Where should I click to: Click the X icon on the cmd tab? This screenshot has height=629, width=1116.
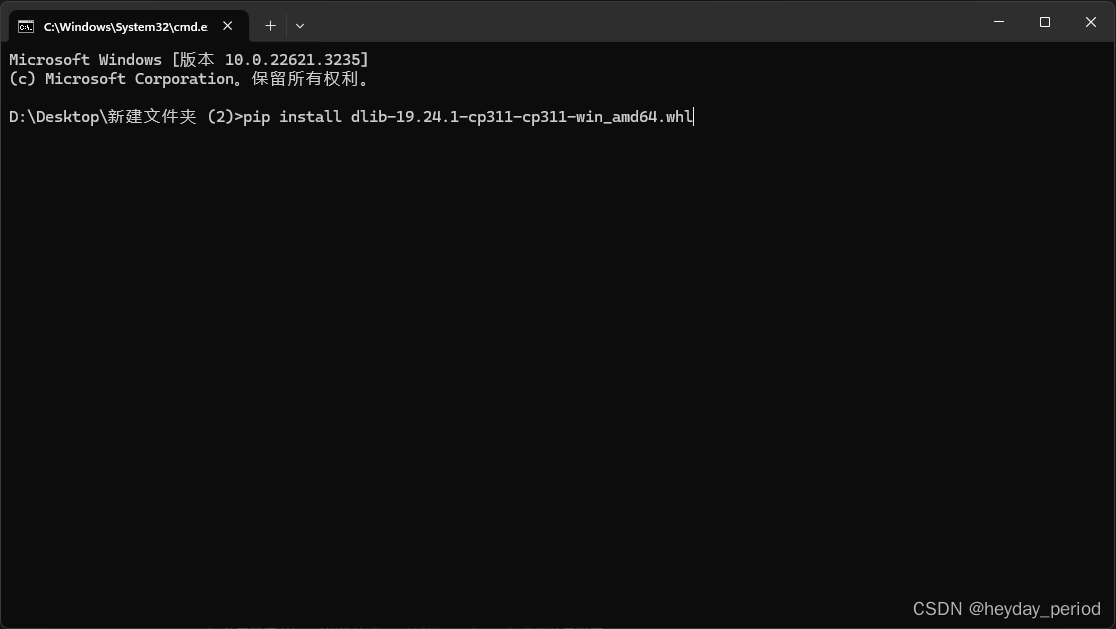click(227, 26)
